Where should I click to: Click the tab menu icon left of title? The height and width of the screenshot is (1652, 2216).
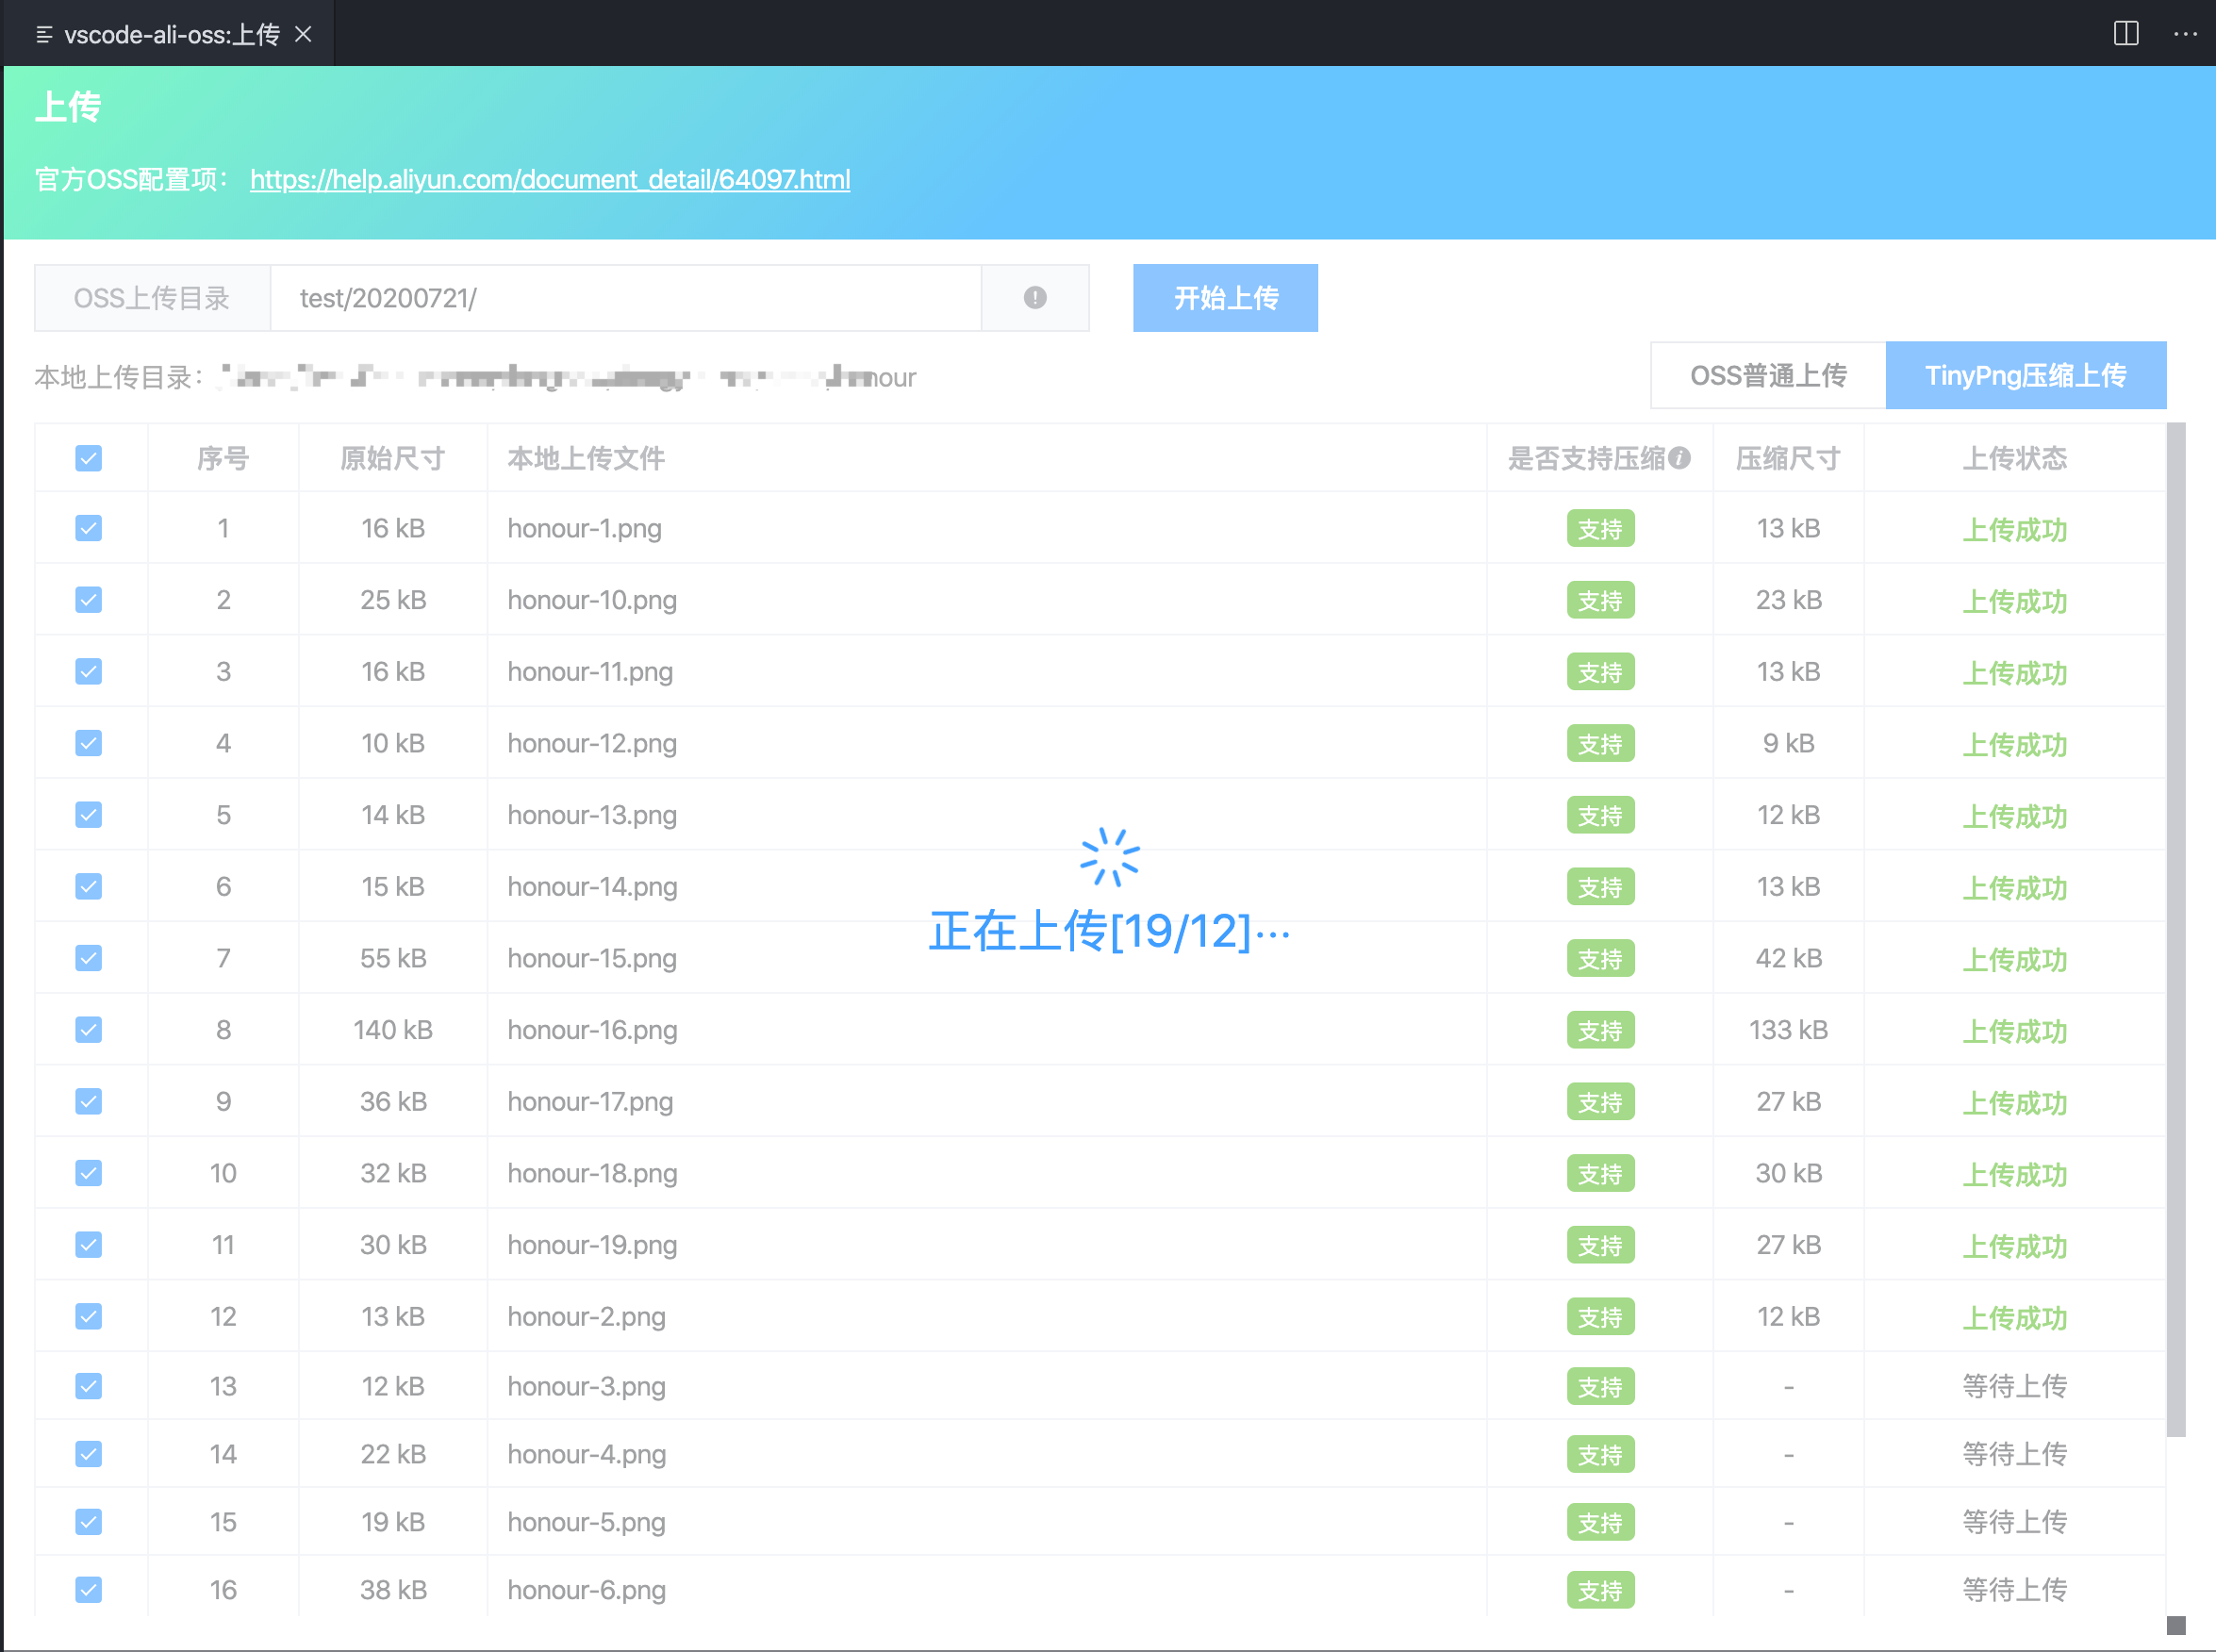pos(44,35)
